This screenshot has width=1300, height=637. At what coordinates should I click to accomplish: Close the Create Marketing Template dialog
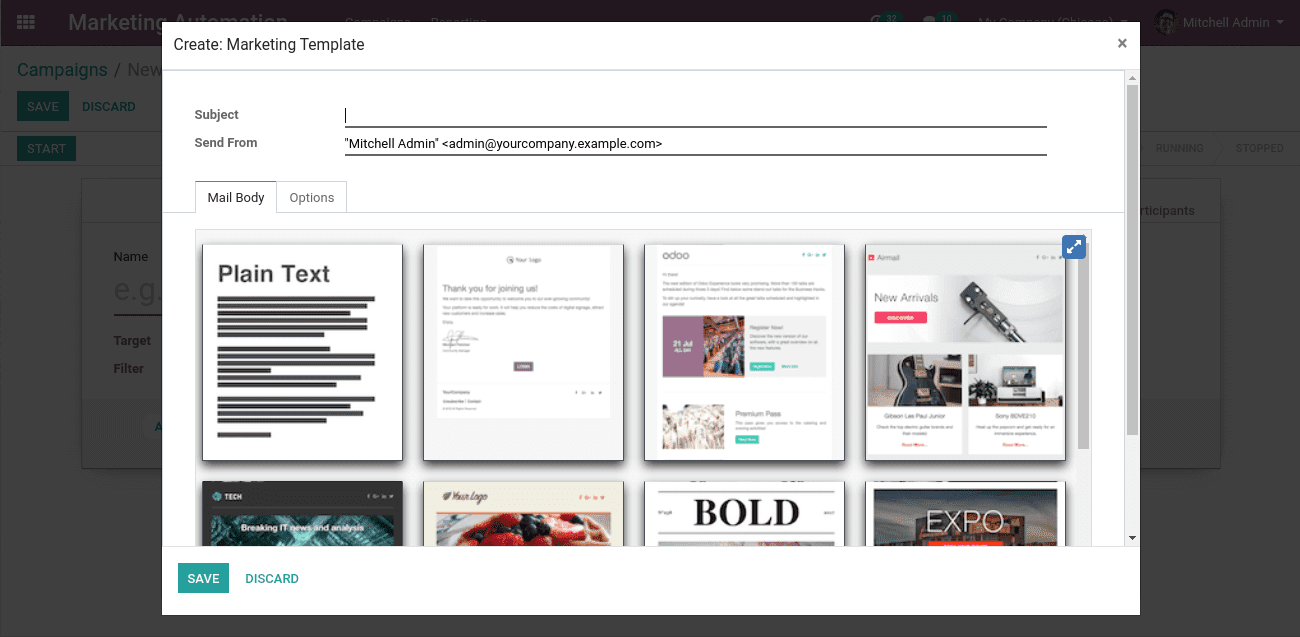[1122, 43]
